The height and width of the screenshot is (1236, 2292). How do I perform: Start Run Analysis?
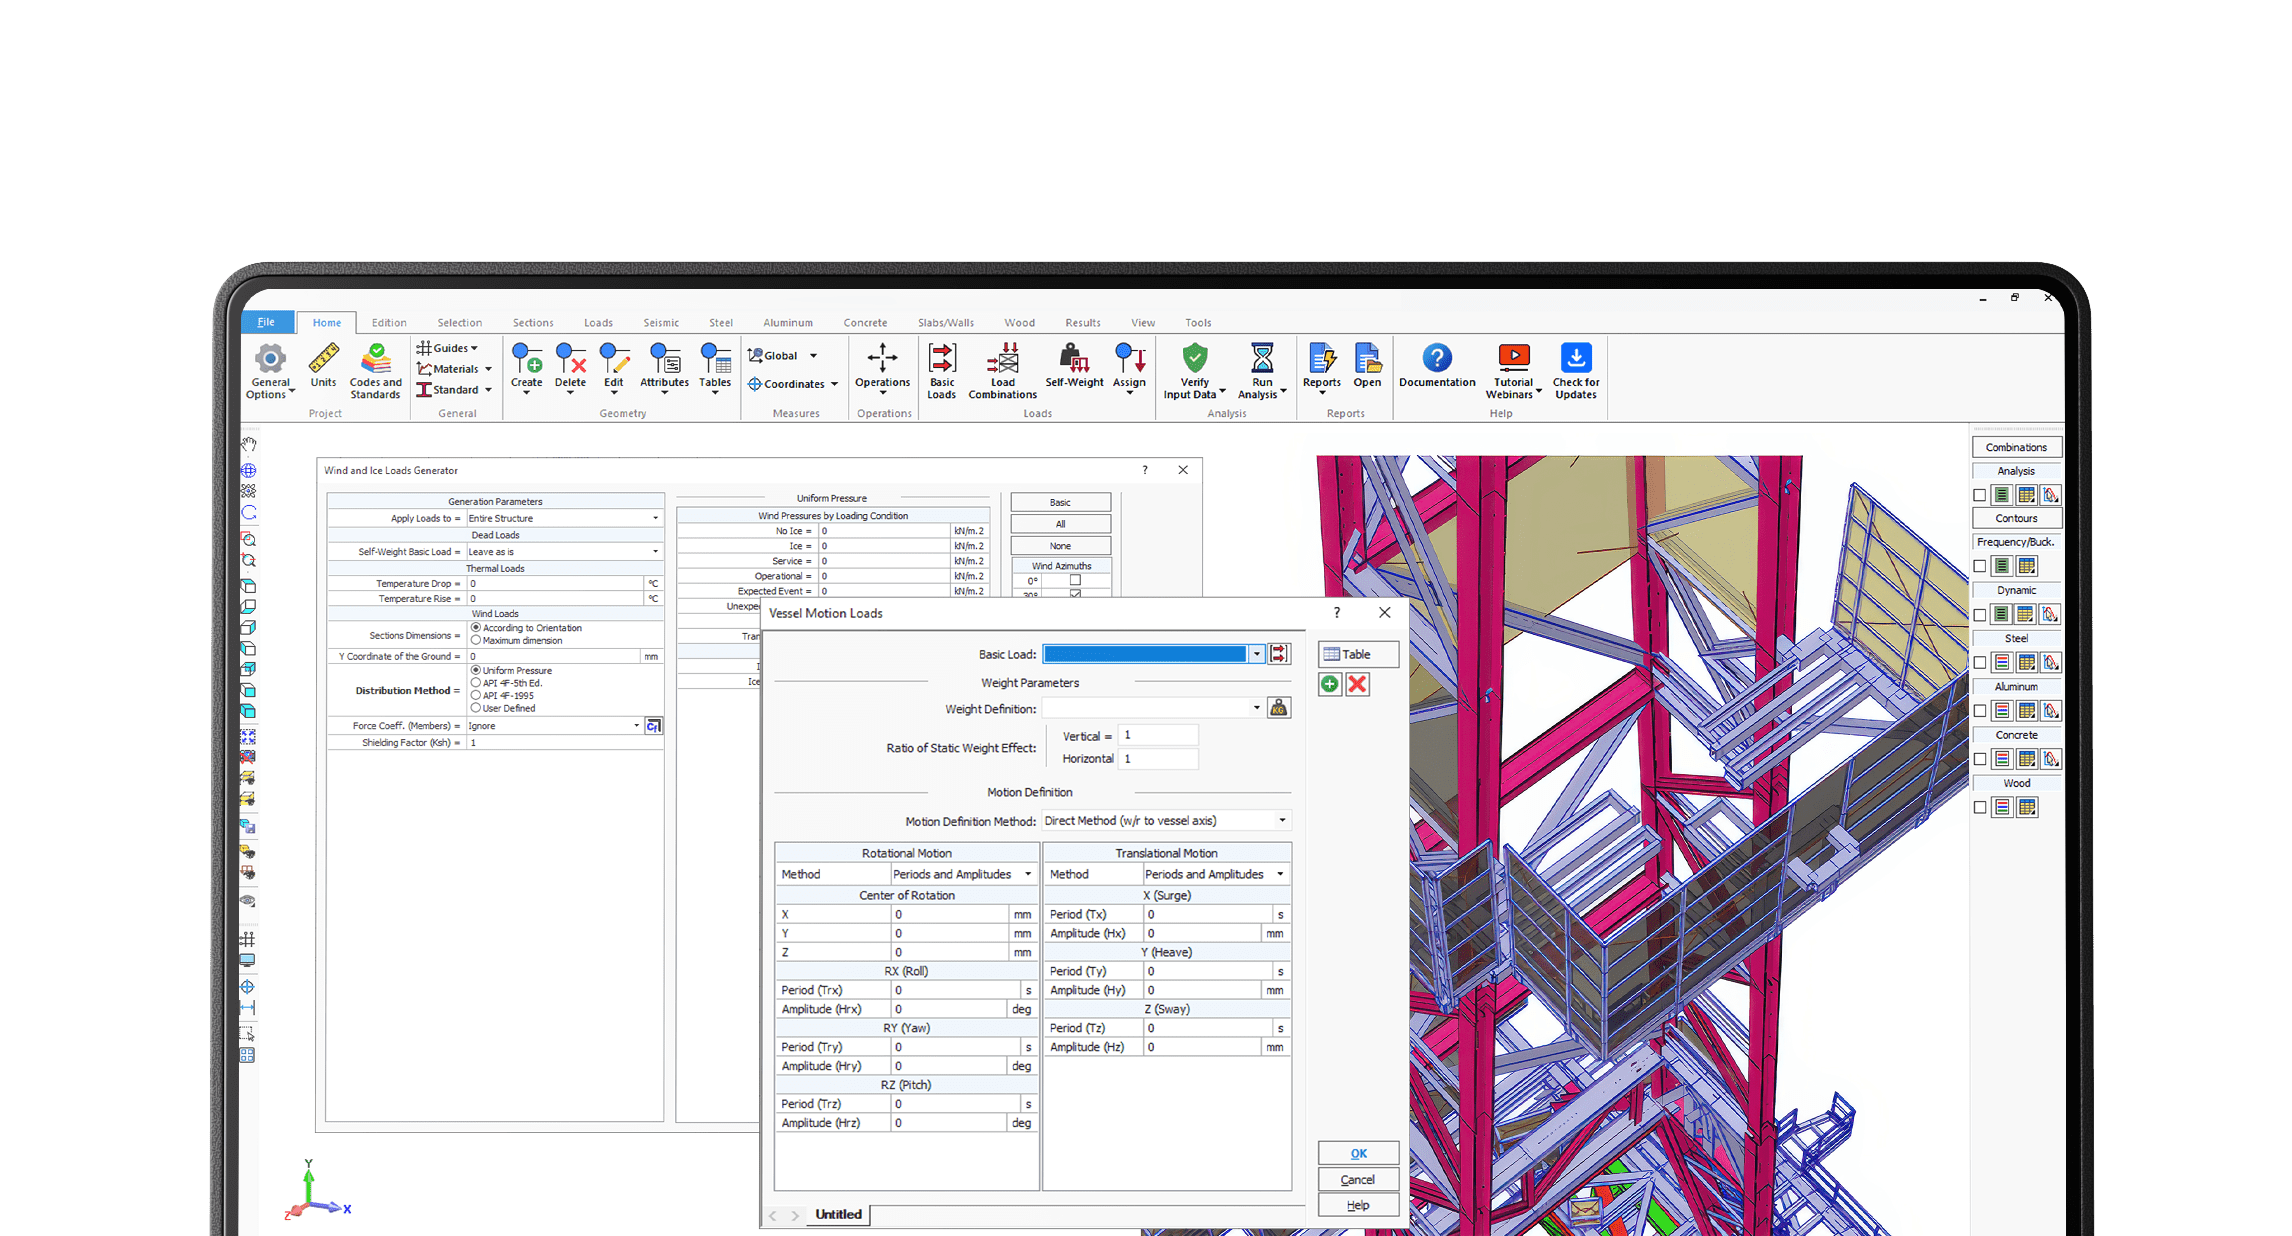1261,371
